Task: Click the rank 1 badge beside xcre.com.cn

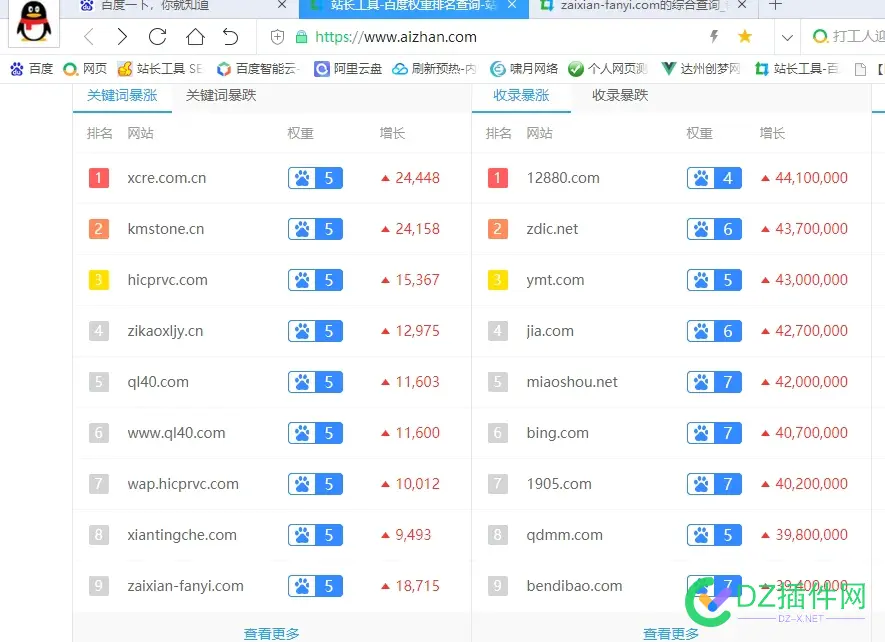Action: tap(98, 177)
